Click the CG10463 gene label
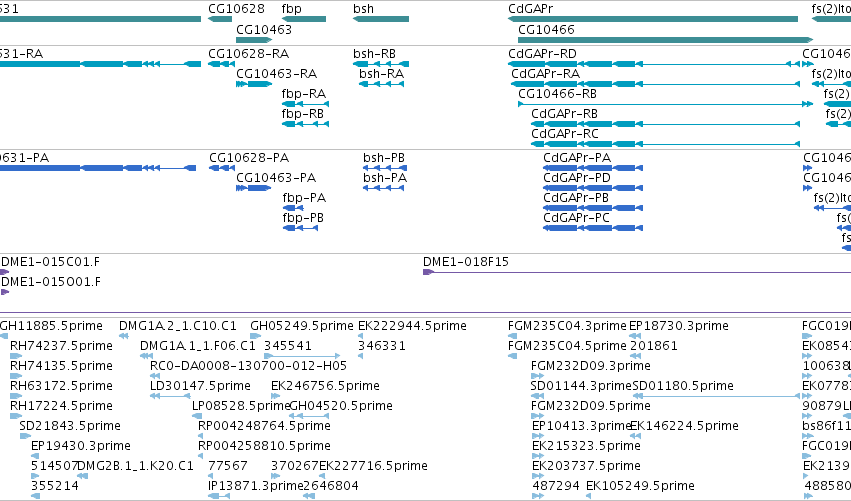Viewport: 851px width, 501px height. tap(264, 29)
